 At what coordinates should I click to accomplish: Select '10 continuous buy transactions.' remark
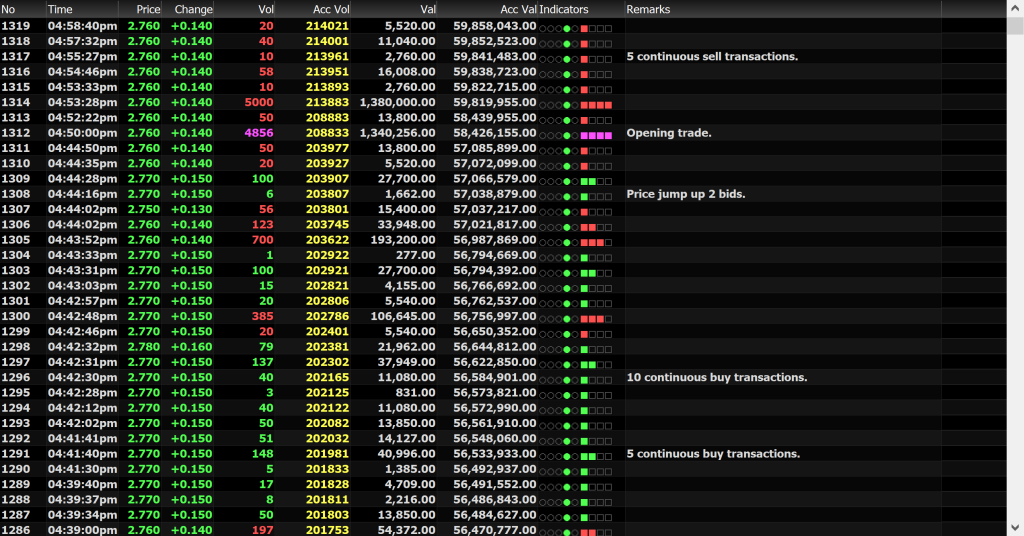(x=716, y=378)
